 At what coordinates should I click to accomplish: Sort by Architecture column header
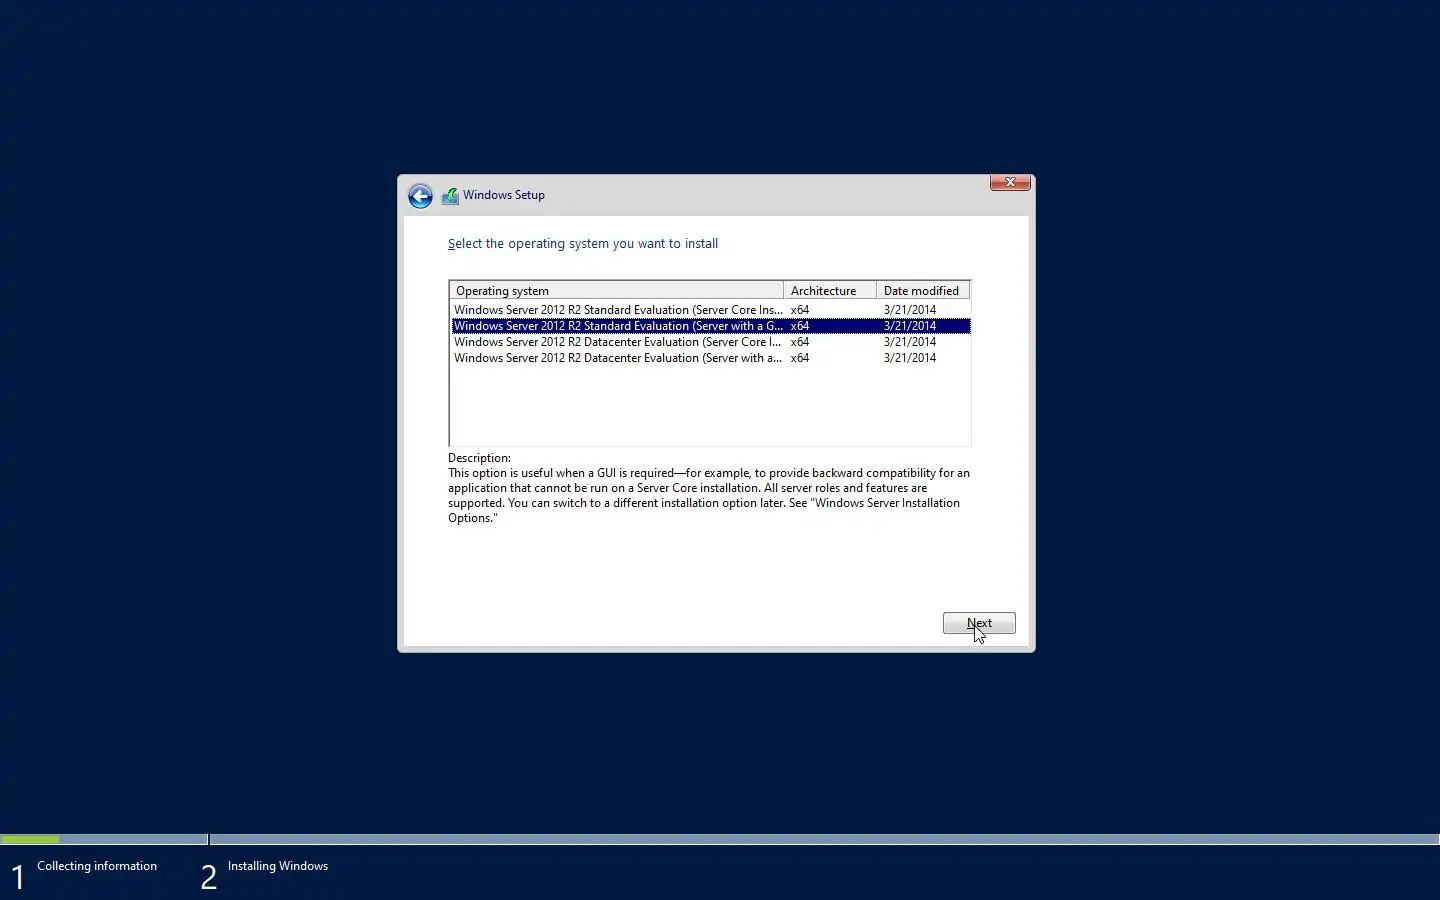tap(830, 291)
